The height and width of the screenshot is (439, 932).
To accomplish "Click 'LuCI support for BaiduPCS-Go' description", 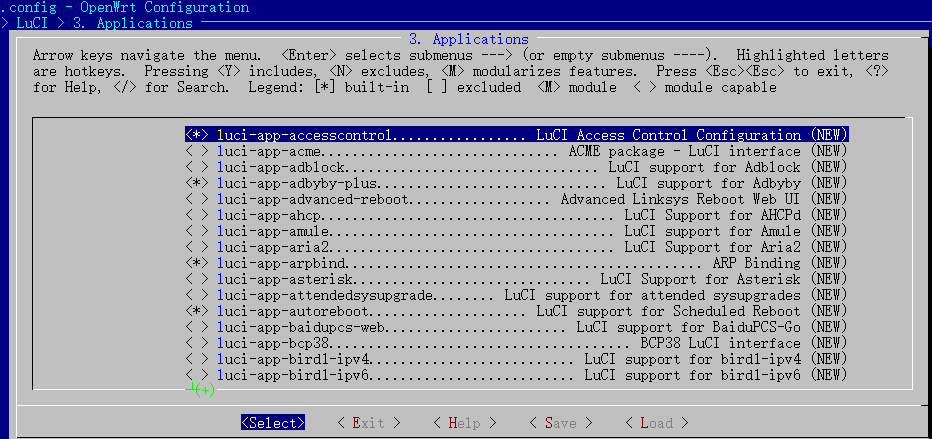I will (689, 327).
